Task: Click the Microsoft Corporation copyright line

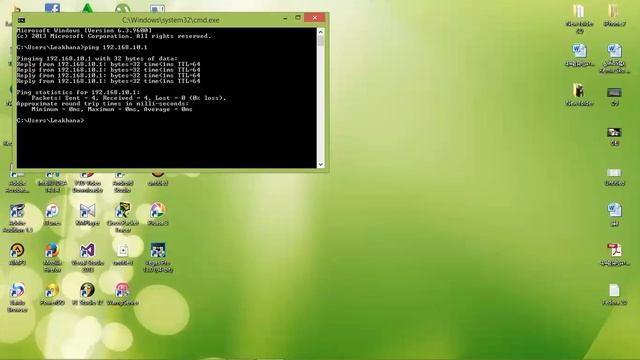Action: [x=114, y=36]
